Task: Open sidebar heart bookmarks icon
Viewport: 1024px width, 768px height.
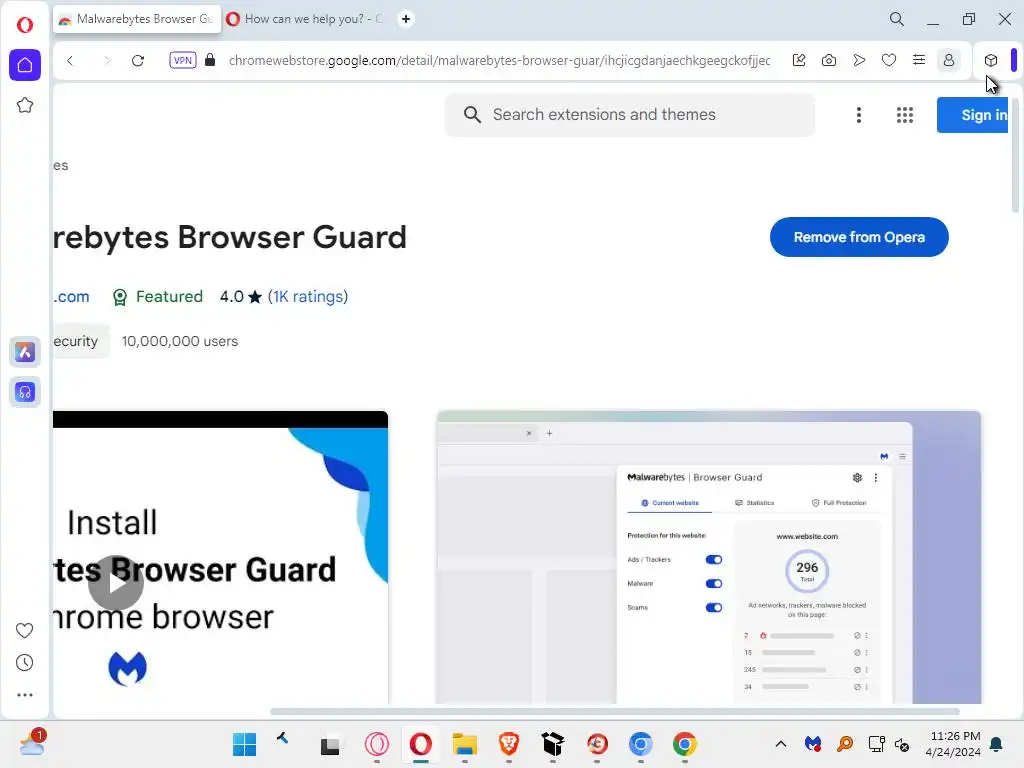Action: [x=24, y=630]
